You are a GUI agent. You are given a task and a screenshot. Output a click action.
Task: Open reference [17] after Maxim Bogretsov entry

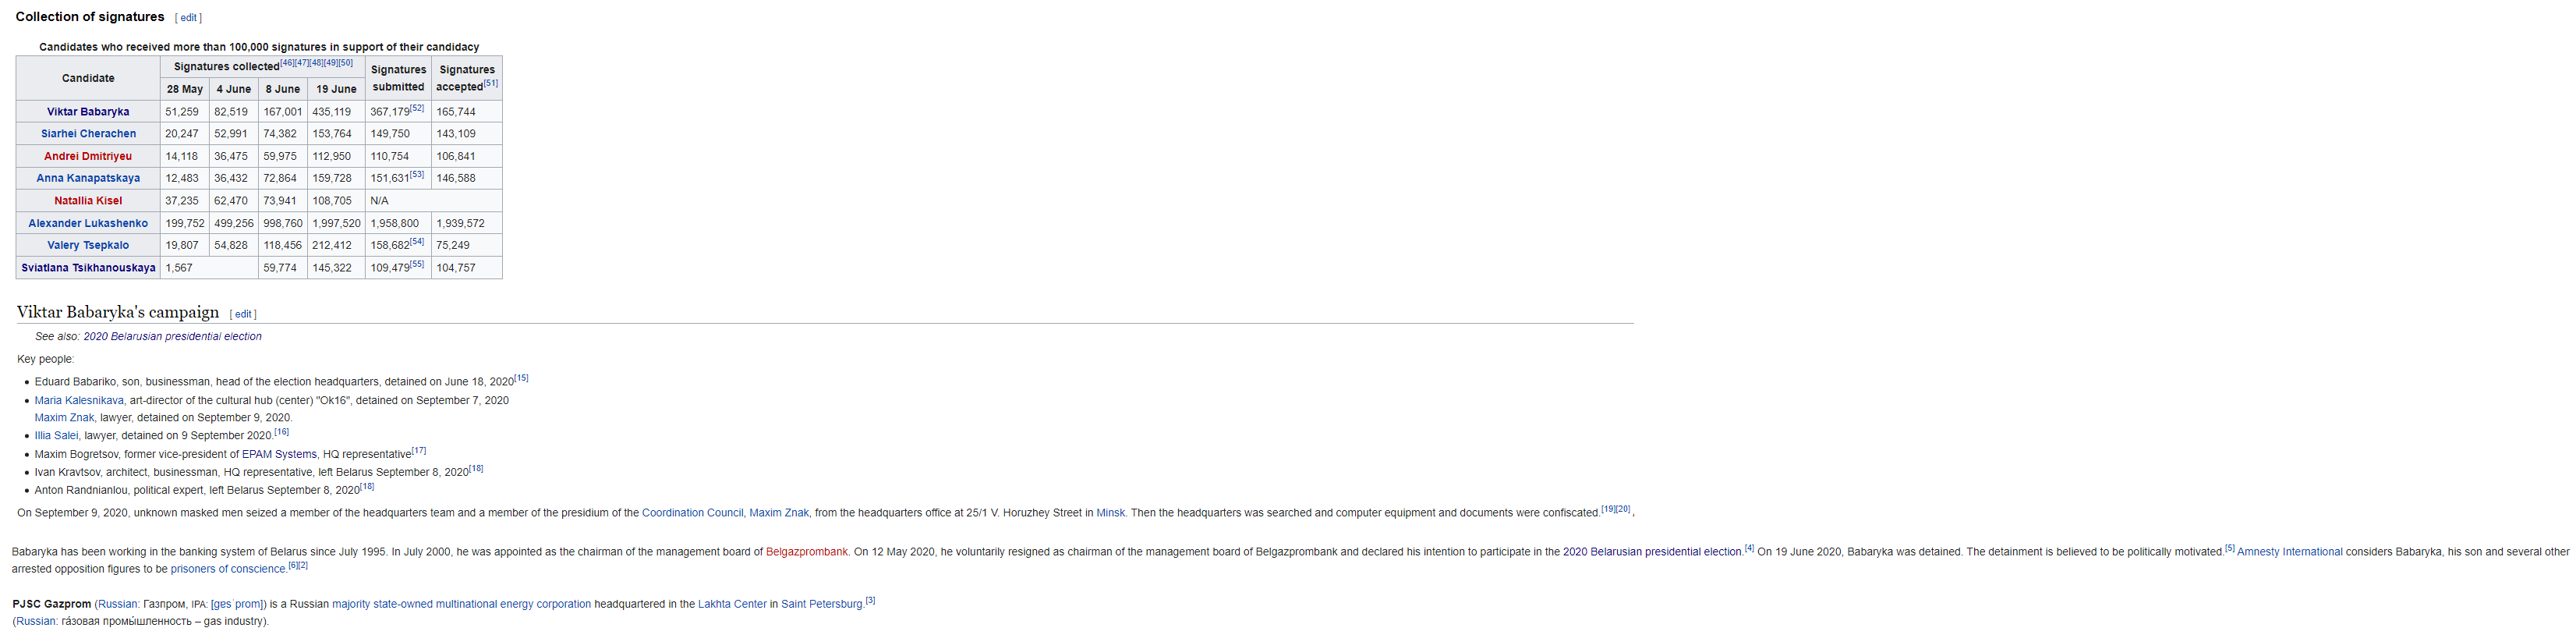coord(419,450)
